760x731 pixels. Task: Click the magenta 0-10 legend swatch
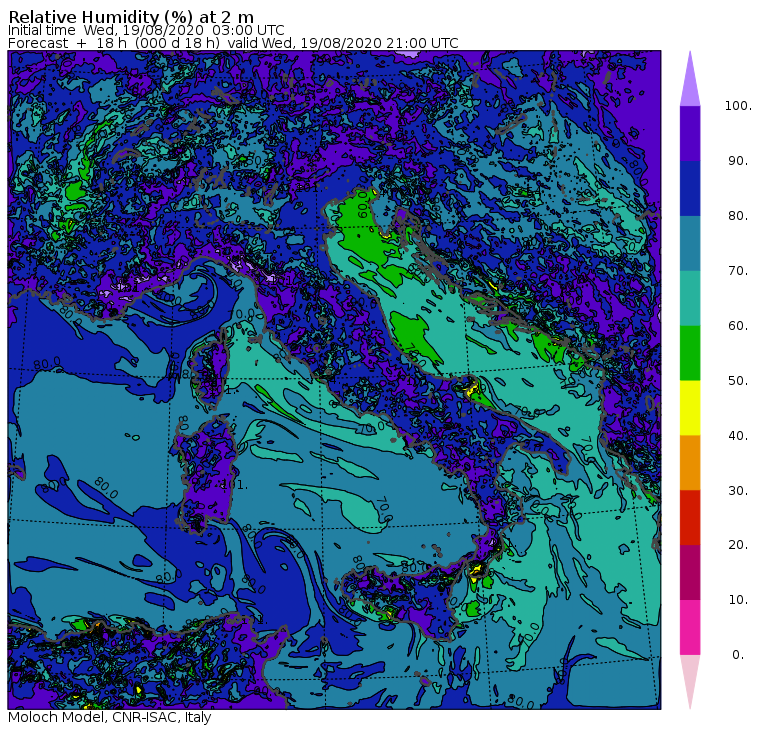click(690, 628)
